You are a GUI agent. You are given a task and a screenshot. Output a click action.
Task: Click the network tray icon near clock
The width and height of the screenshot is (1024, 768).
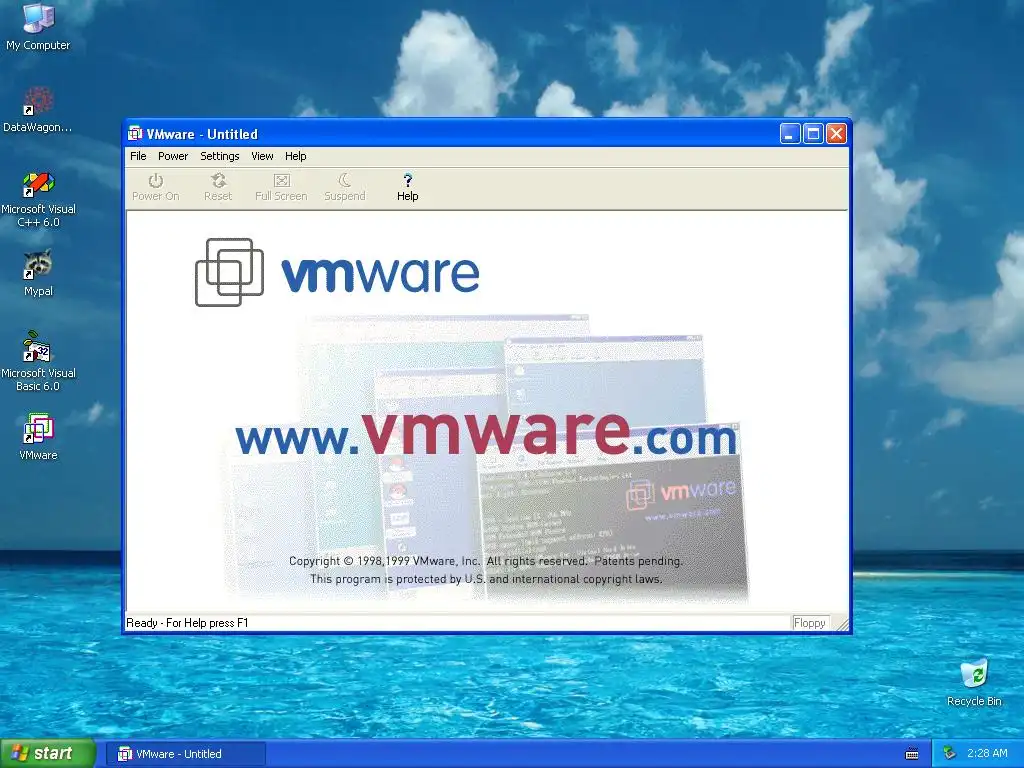[950, 754]
